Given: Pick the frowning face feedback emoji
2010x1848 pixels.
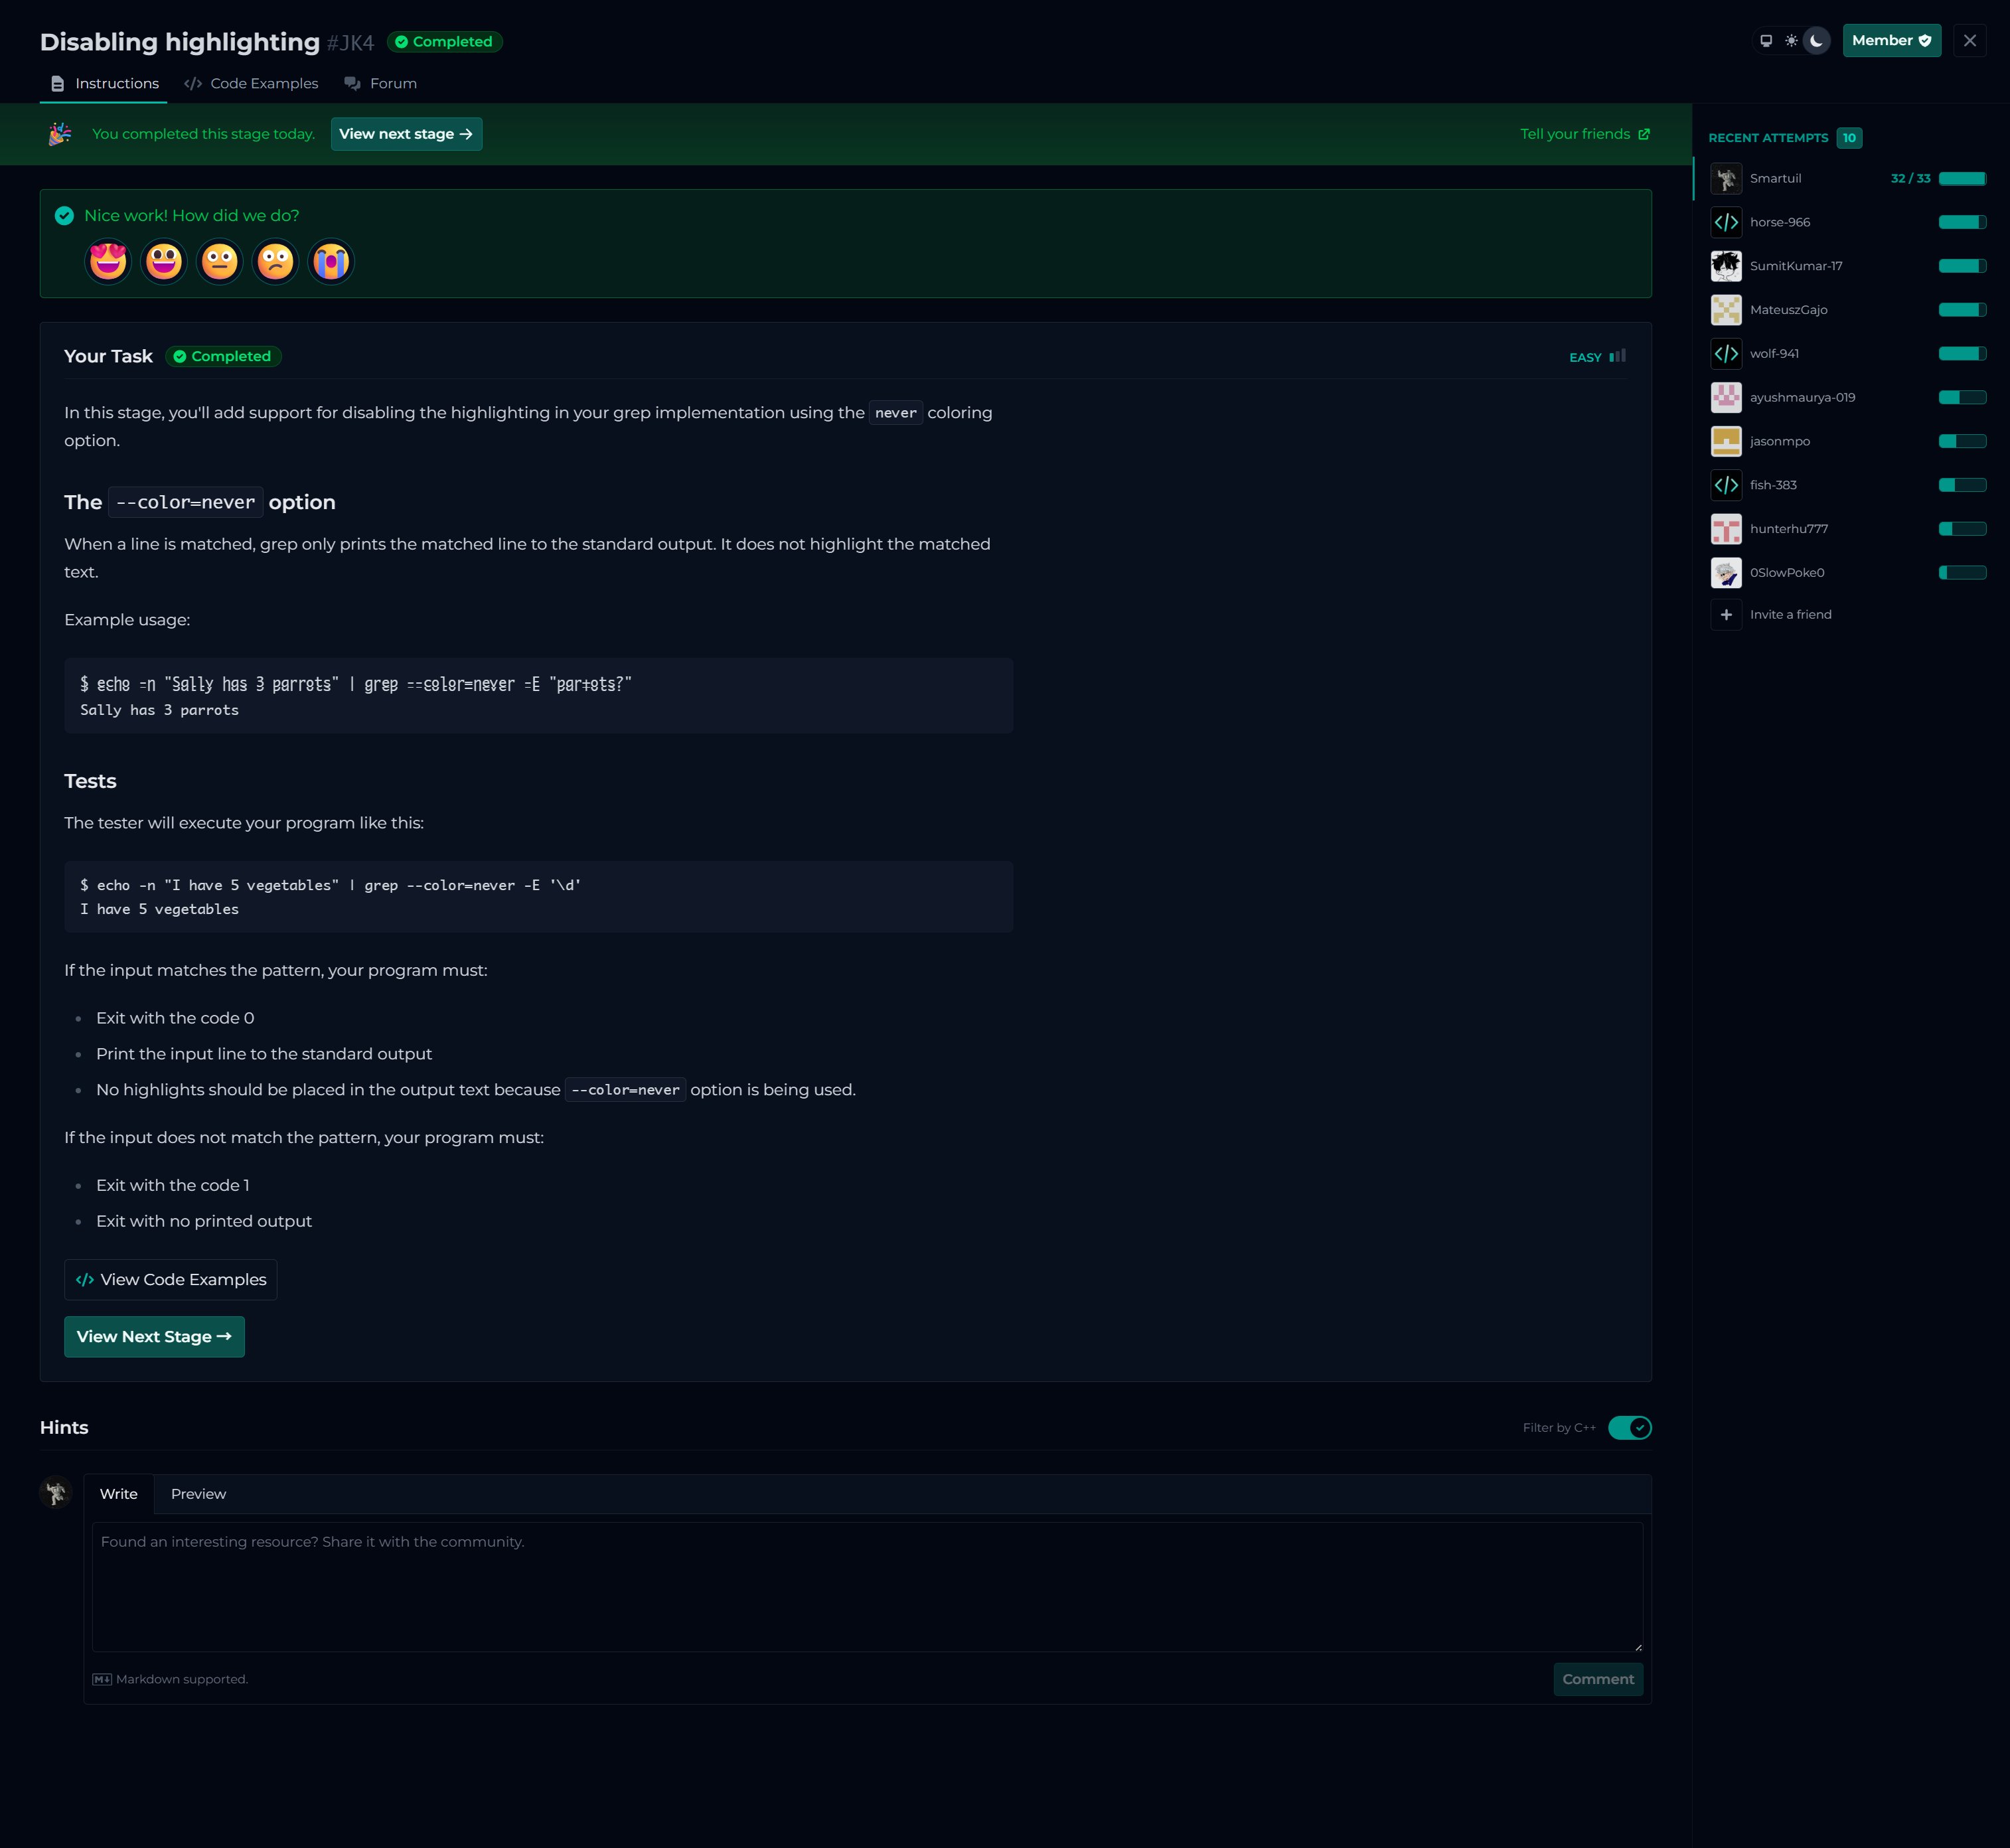Looking at the screenshot, I should pyautogui.click(x=275, y=262).
